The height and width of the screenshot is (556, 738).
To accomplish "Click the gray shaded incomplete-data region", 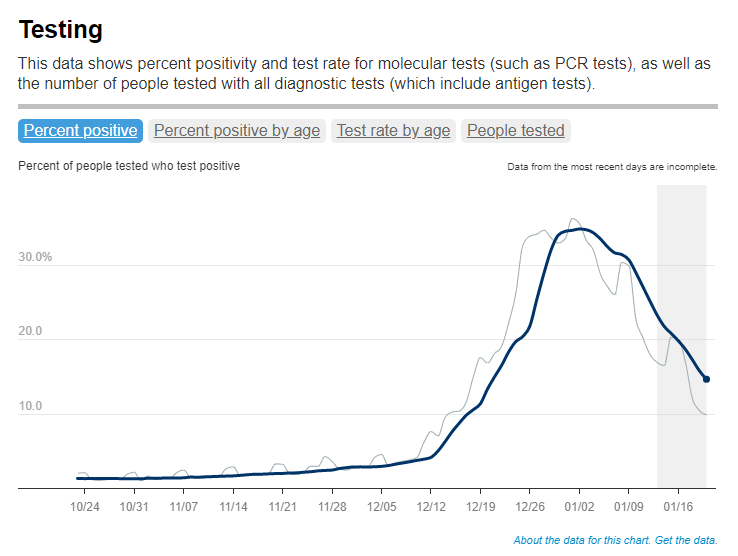I will click(x=682, y=300).
